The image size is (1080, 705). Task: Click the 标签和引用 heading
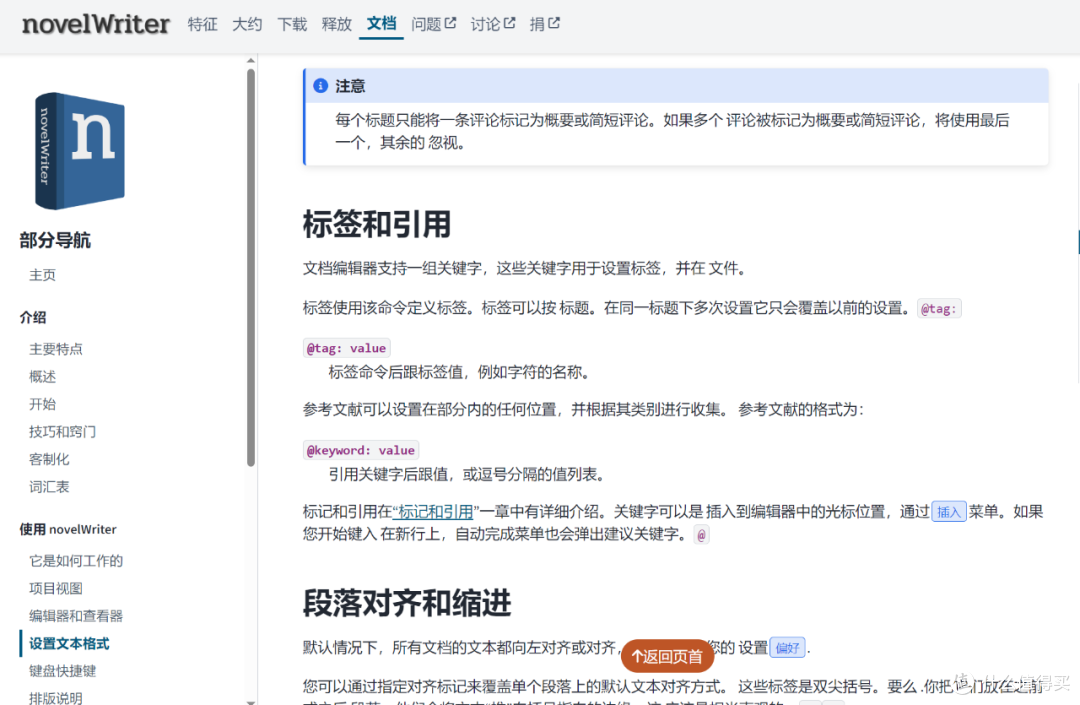pos(377,224)
